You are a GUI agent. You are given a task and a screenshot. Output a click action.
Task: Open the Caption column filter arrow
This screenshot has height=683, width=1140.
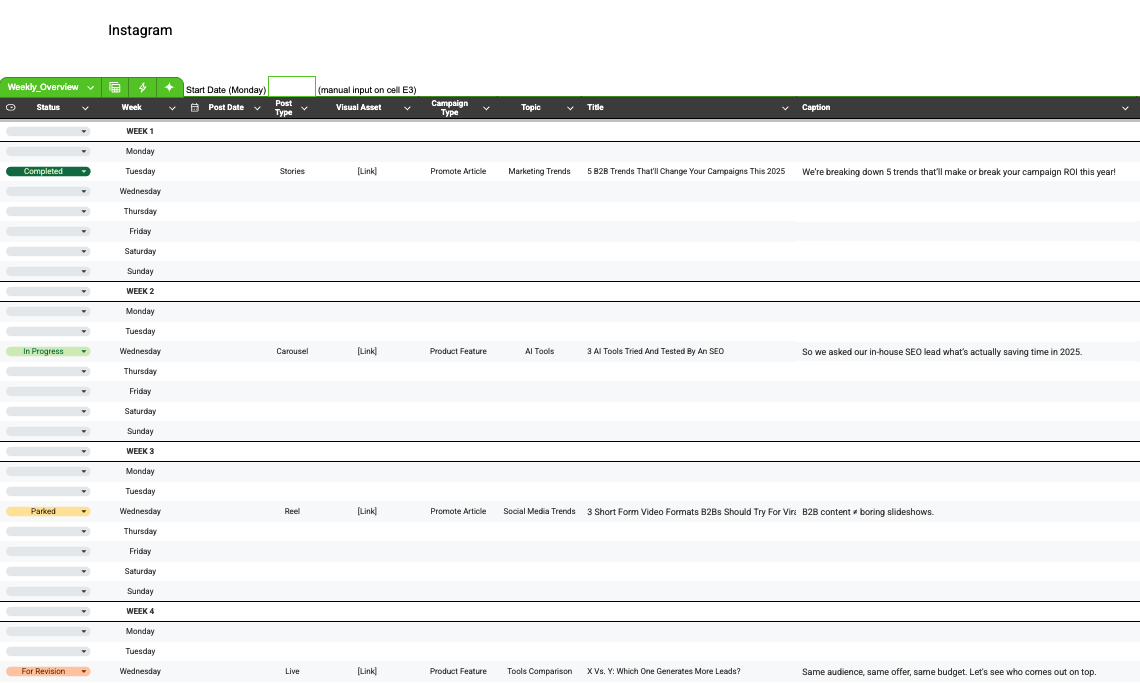pos(1125,108)
